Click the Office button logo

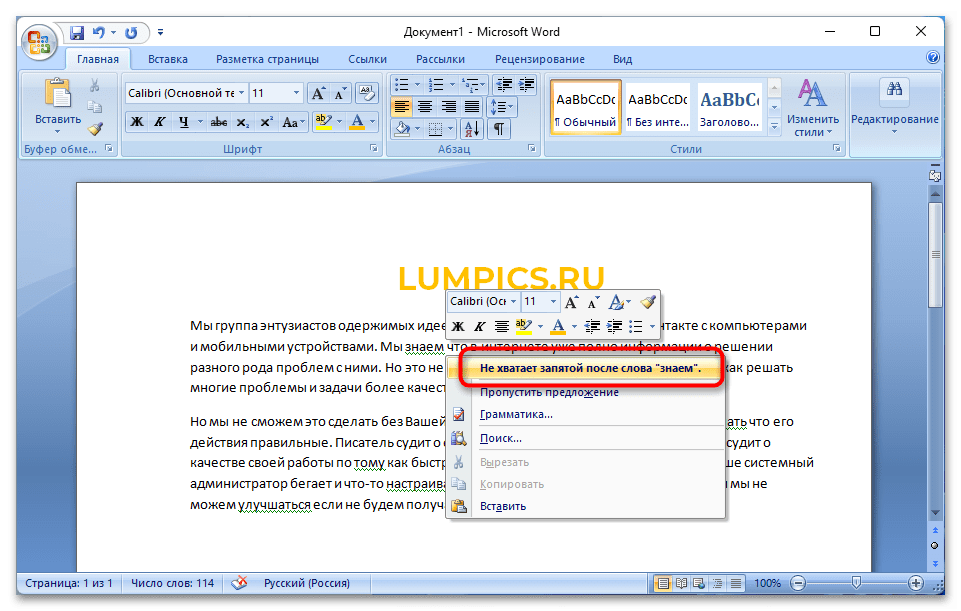point(40,42)
